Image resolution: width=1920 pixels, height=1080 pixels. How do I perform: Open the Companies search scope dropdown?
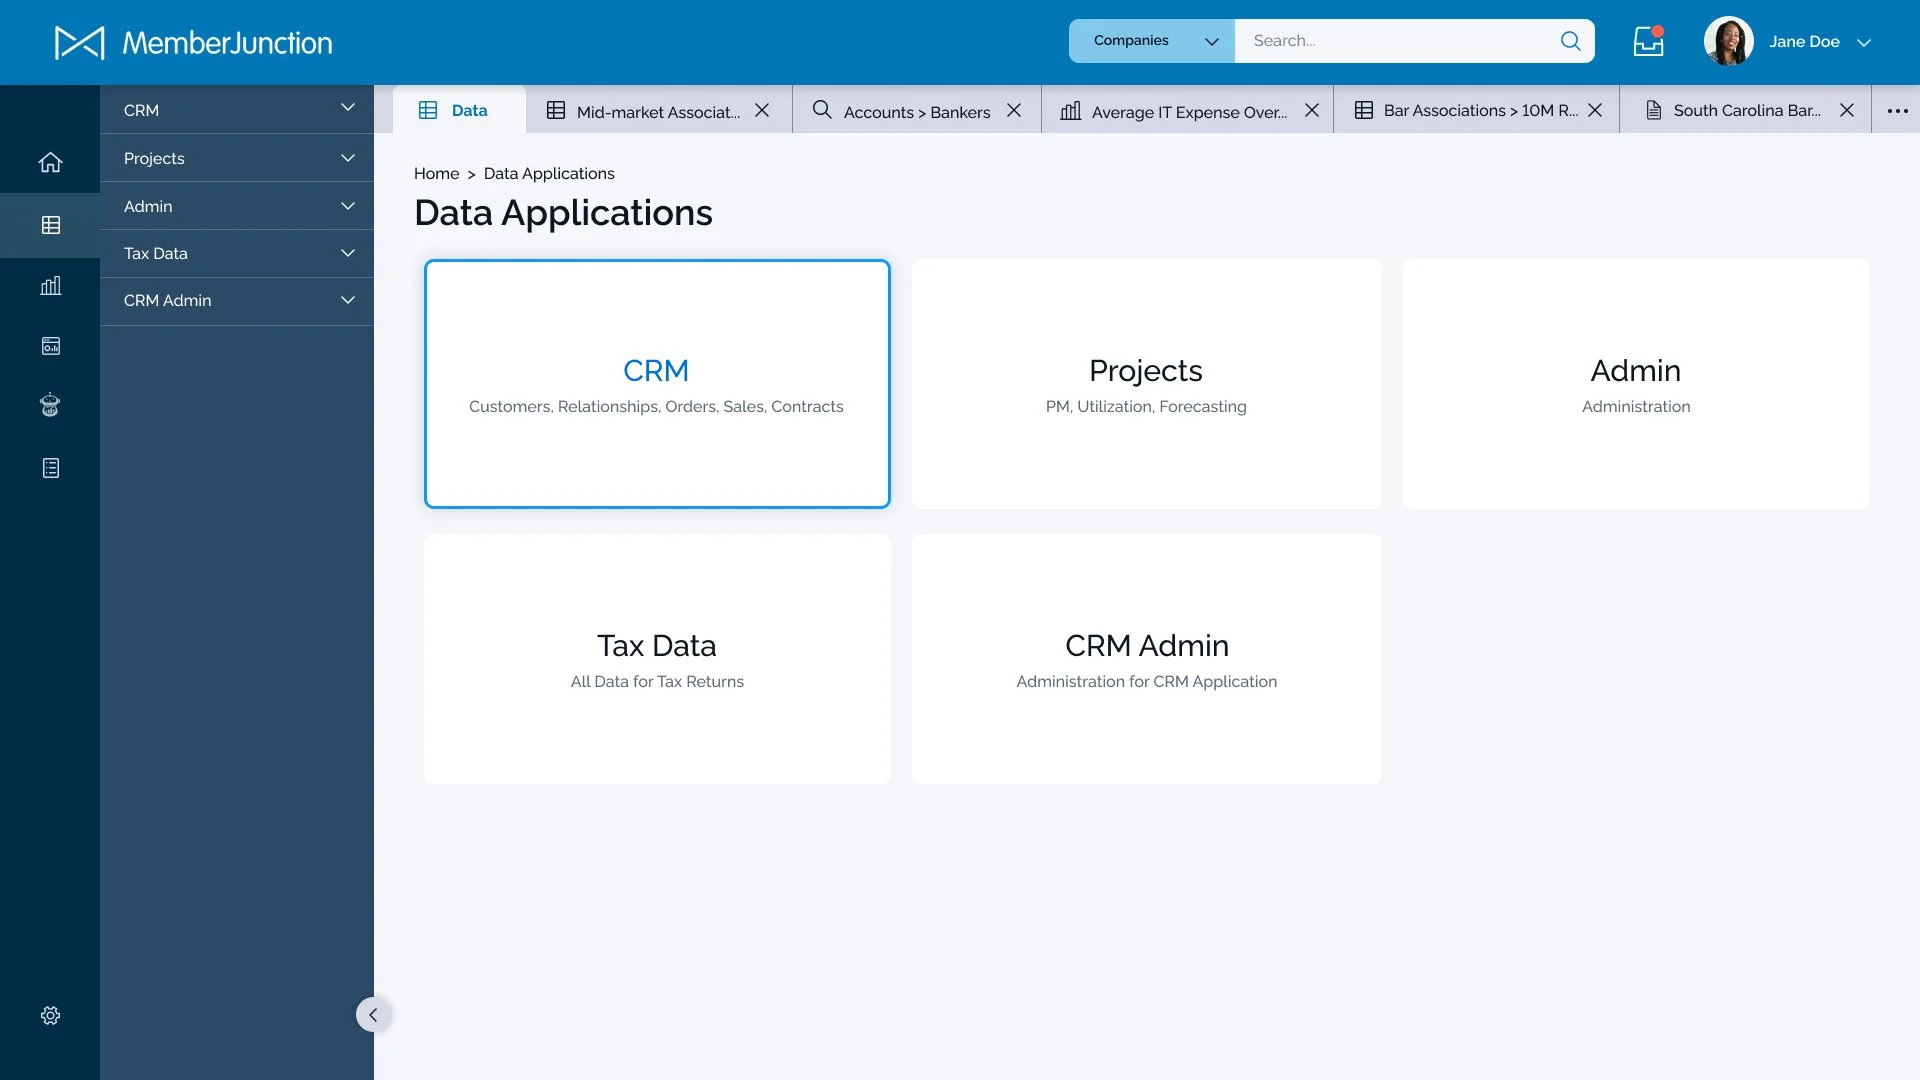[x=1152, y=41]
